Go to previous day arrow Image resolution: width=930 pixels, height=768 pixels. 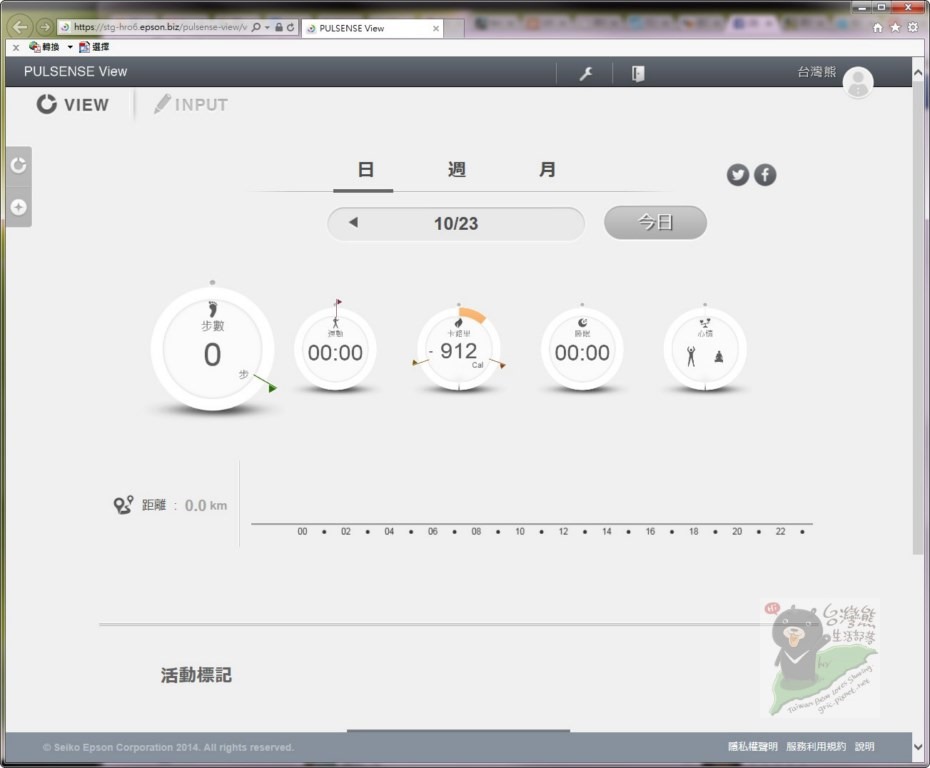(x=353, y=222)
